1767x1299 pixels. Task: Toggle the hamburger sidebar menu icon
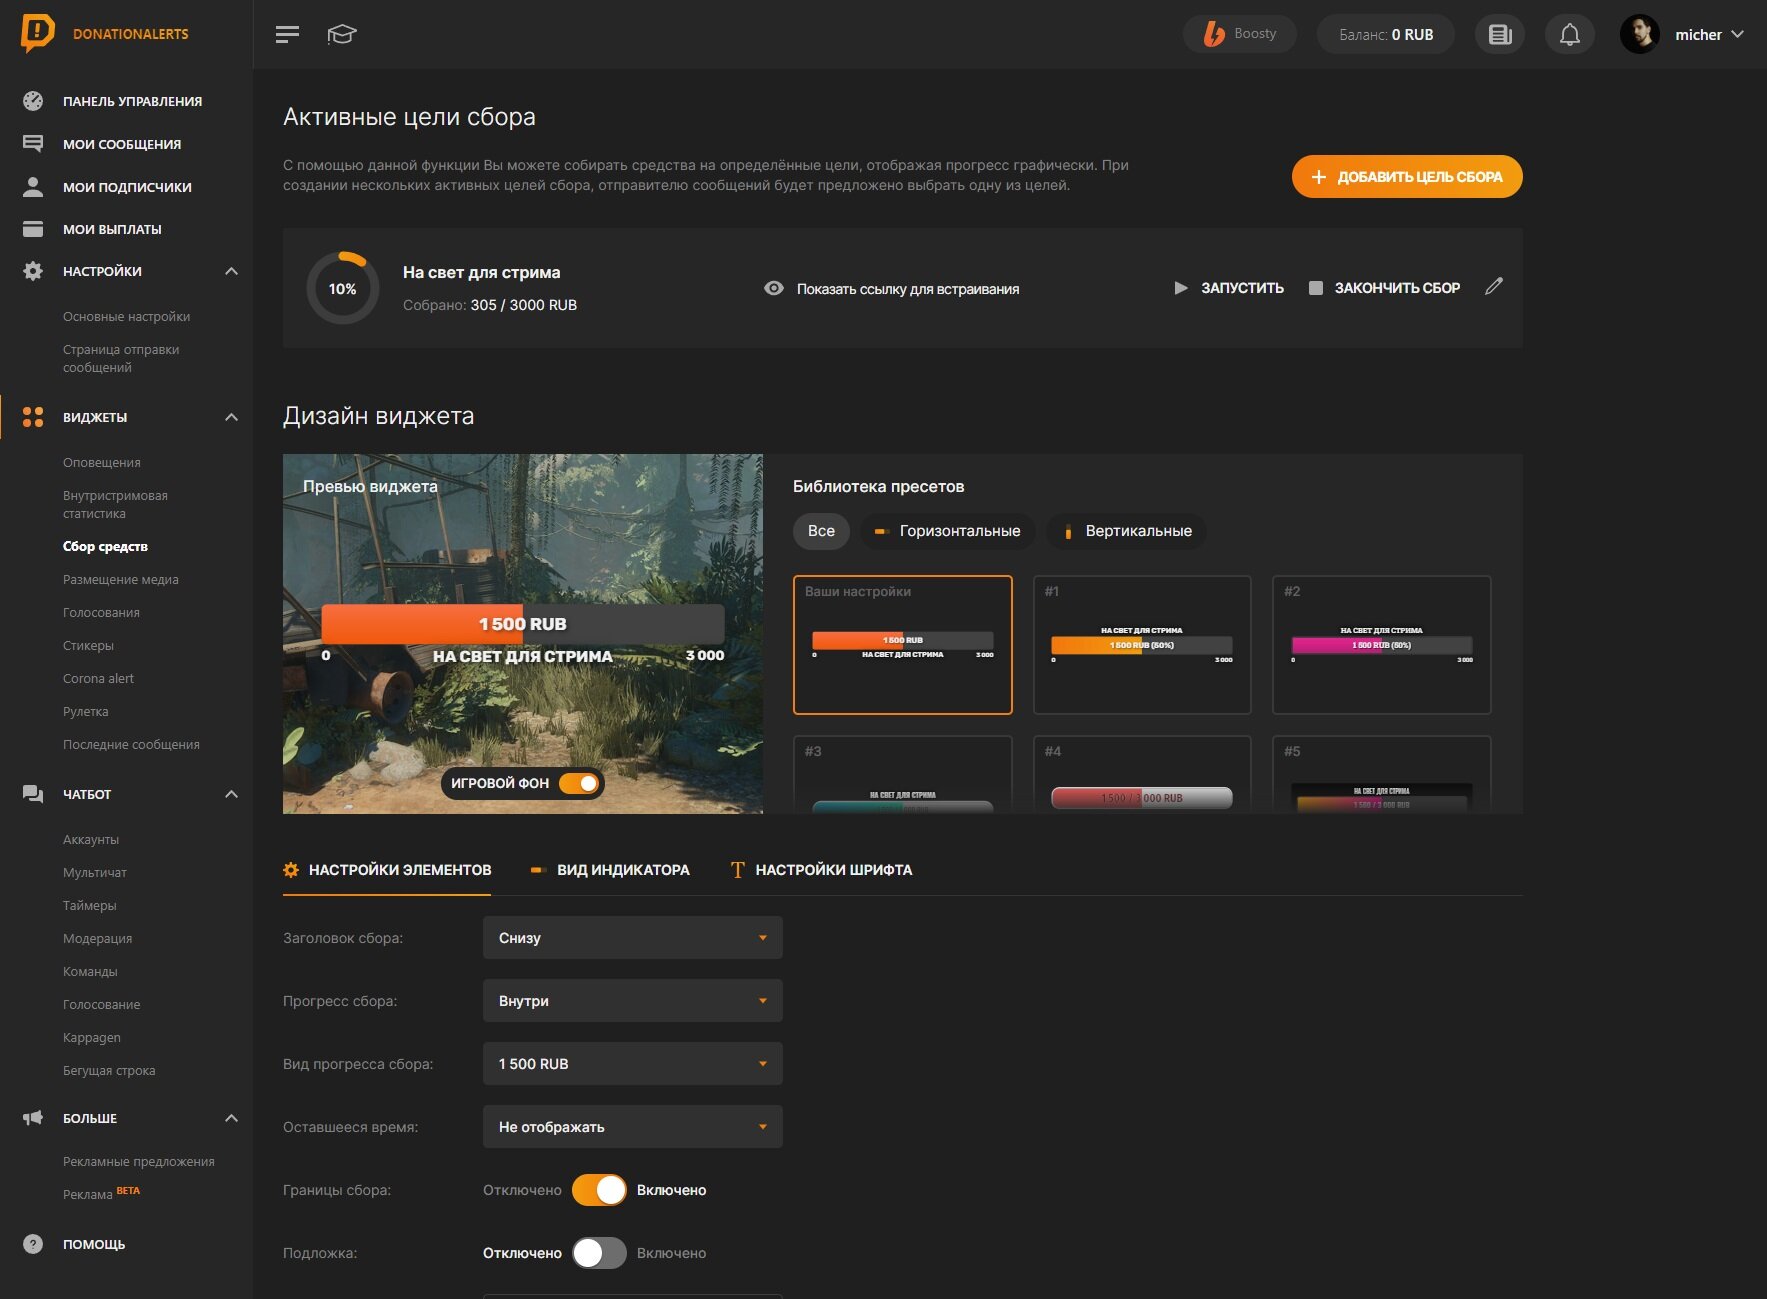click(x=287, y=34)
